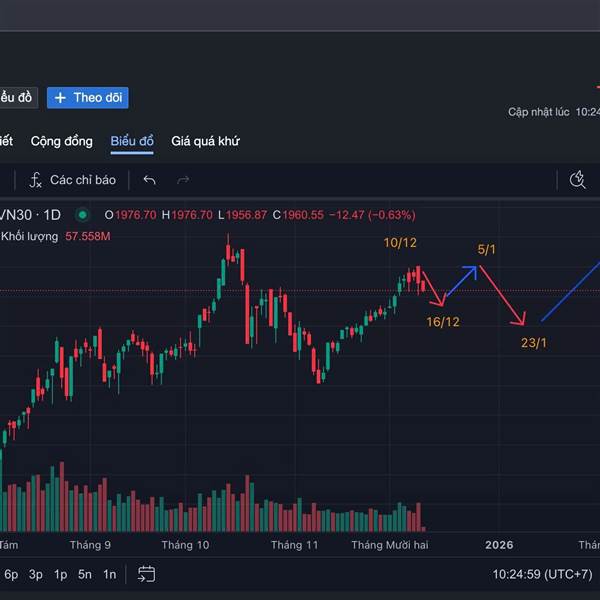
Task: Click the 2026 label on time axis
Action: (x=499, y=545)
